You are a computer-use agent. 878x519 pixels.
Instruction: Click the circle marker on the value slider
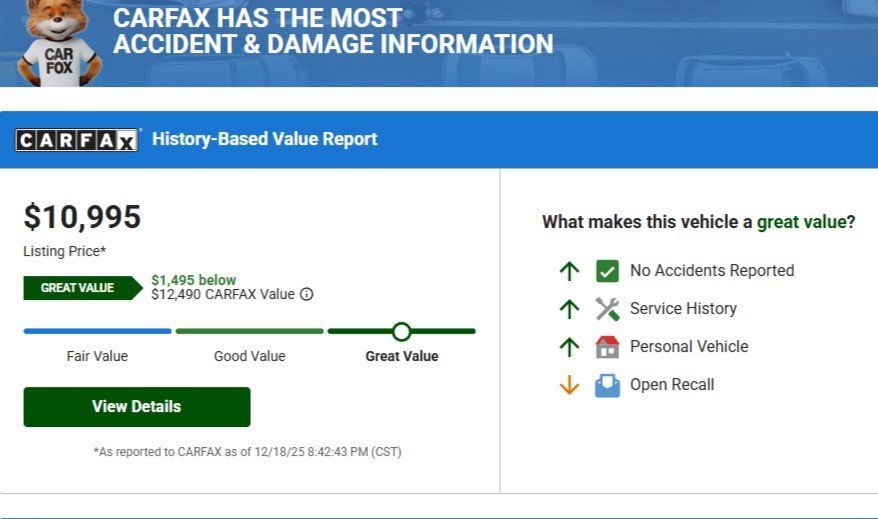[402, 331]
